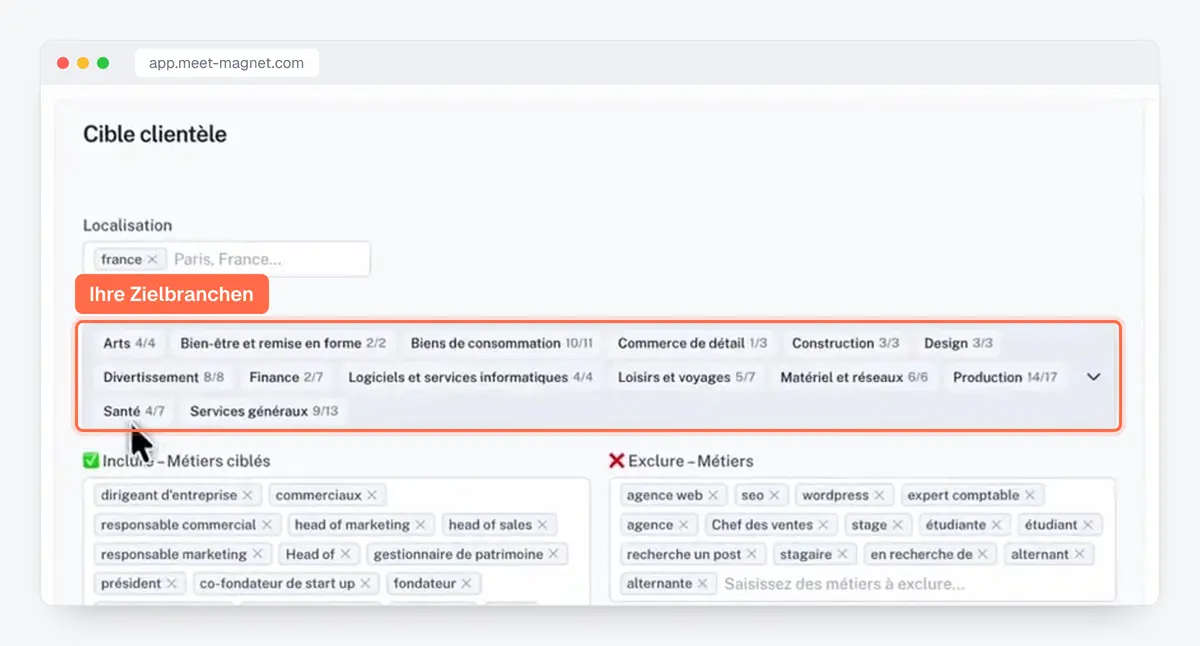Viewport: 1200px width, 646px height.
Task: Select 'Matériel et réseaux 6/6' chip
Action: point(854,377)
